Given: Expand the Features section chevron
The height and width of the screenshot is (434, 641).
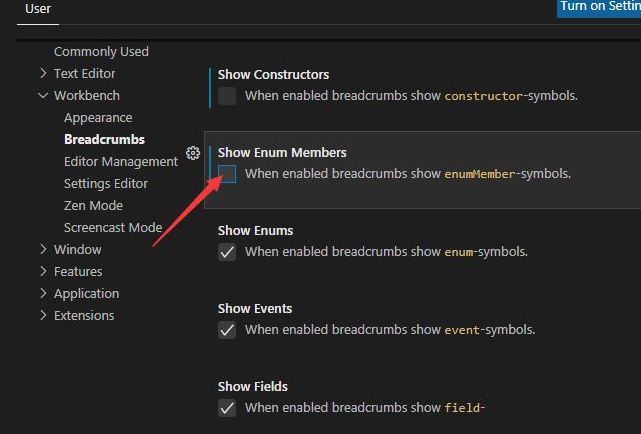Looking at the screenshot, I should 43,272.
